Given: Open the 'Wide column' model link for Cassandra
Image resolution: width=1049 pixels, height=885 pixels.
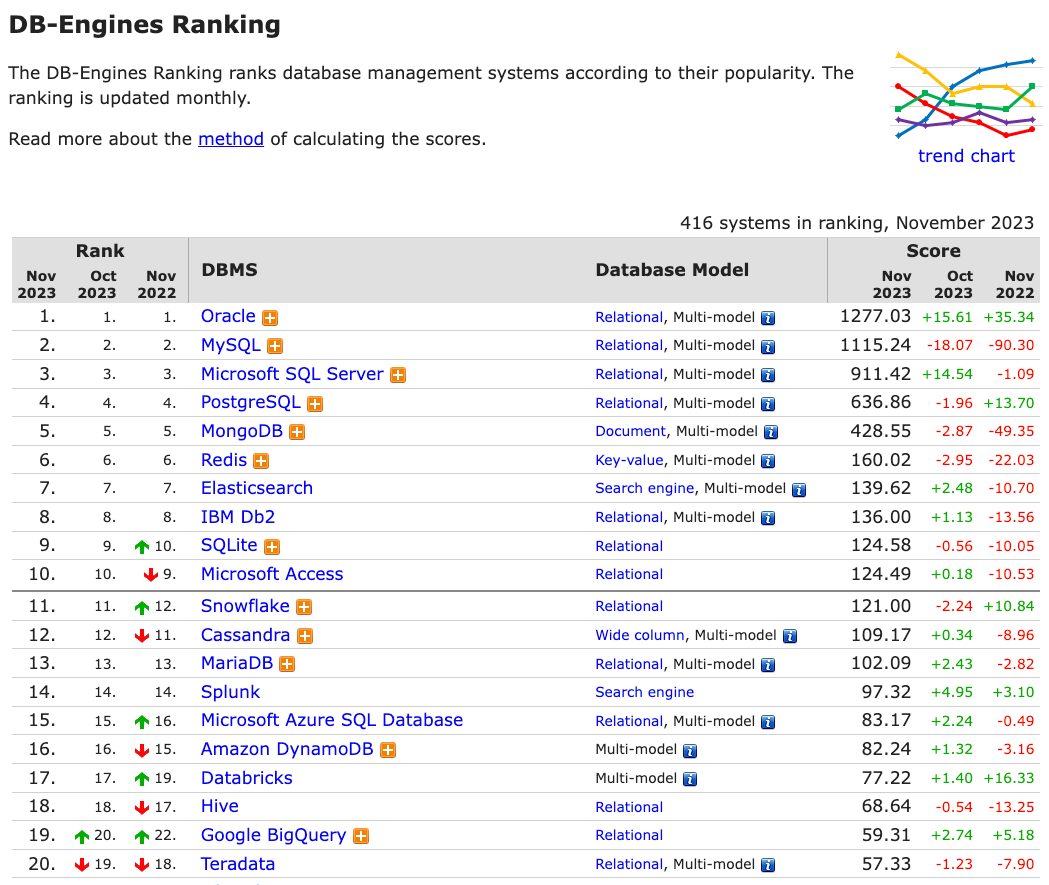Looking at the screenshot, I should click(640, 636).
